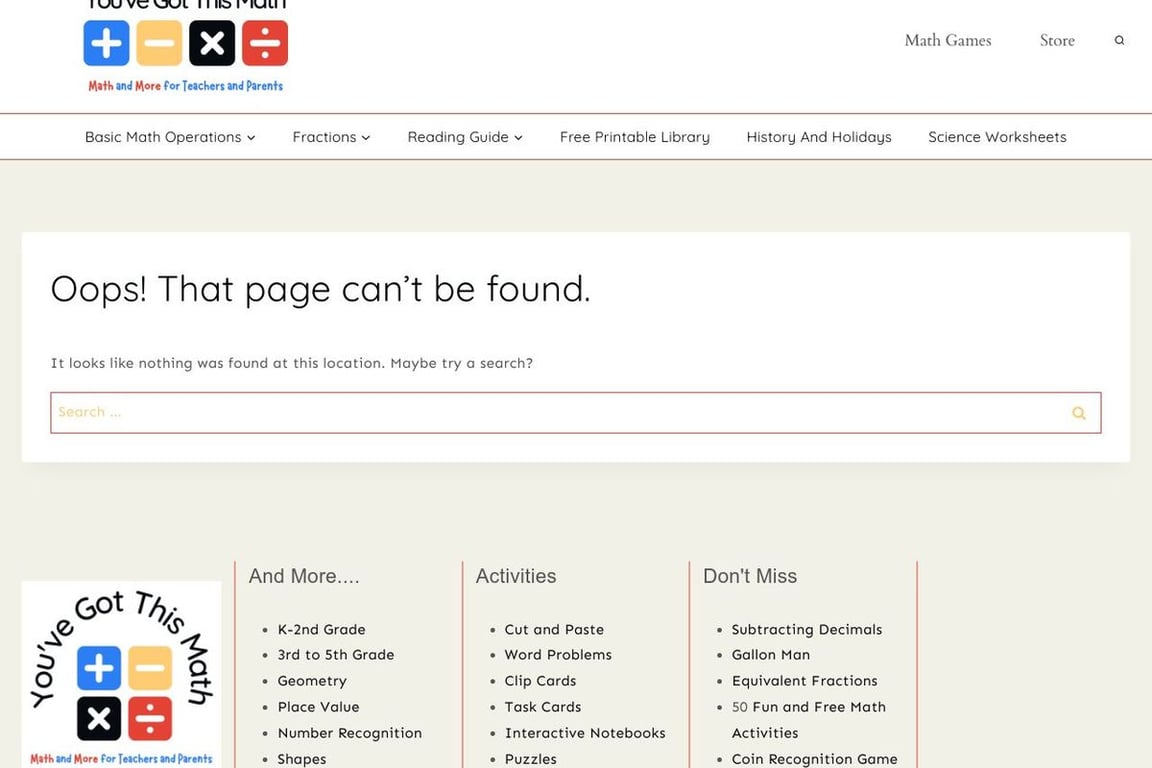Expand the Basic Math Operations dropdown

point(170,137)
